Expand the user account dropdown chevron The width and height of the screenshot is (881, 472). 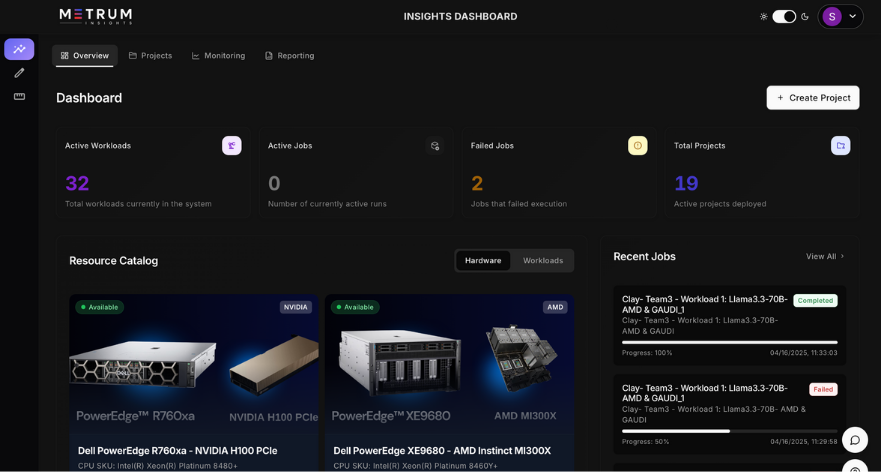click(853, 16)
